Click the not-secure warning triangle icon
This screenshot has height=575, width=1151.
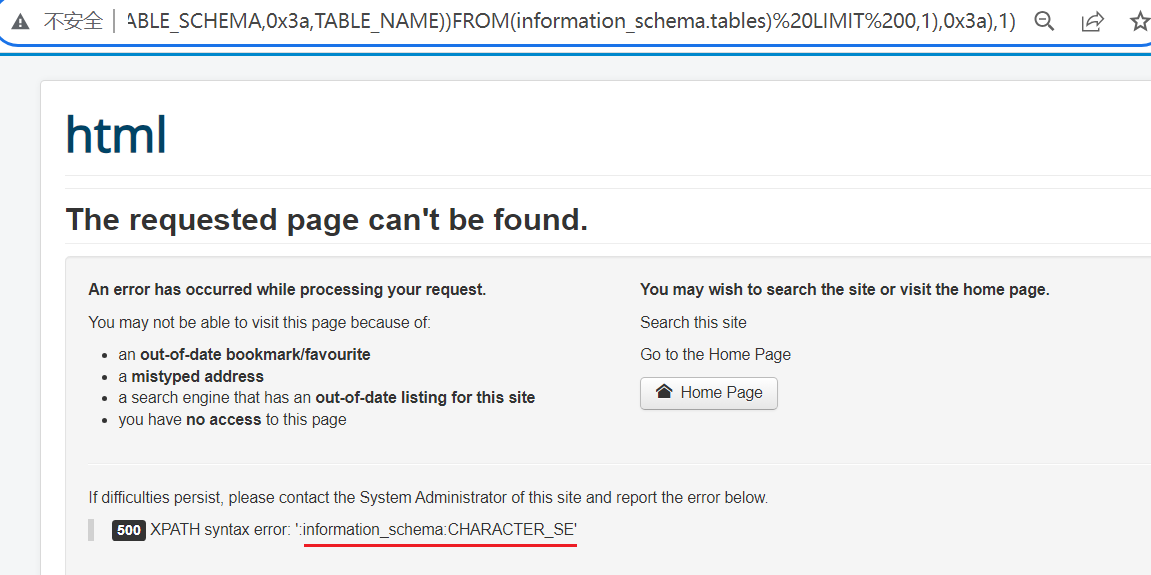(x=20, y=22)
